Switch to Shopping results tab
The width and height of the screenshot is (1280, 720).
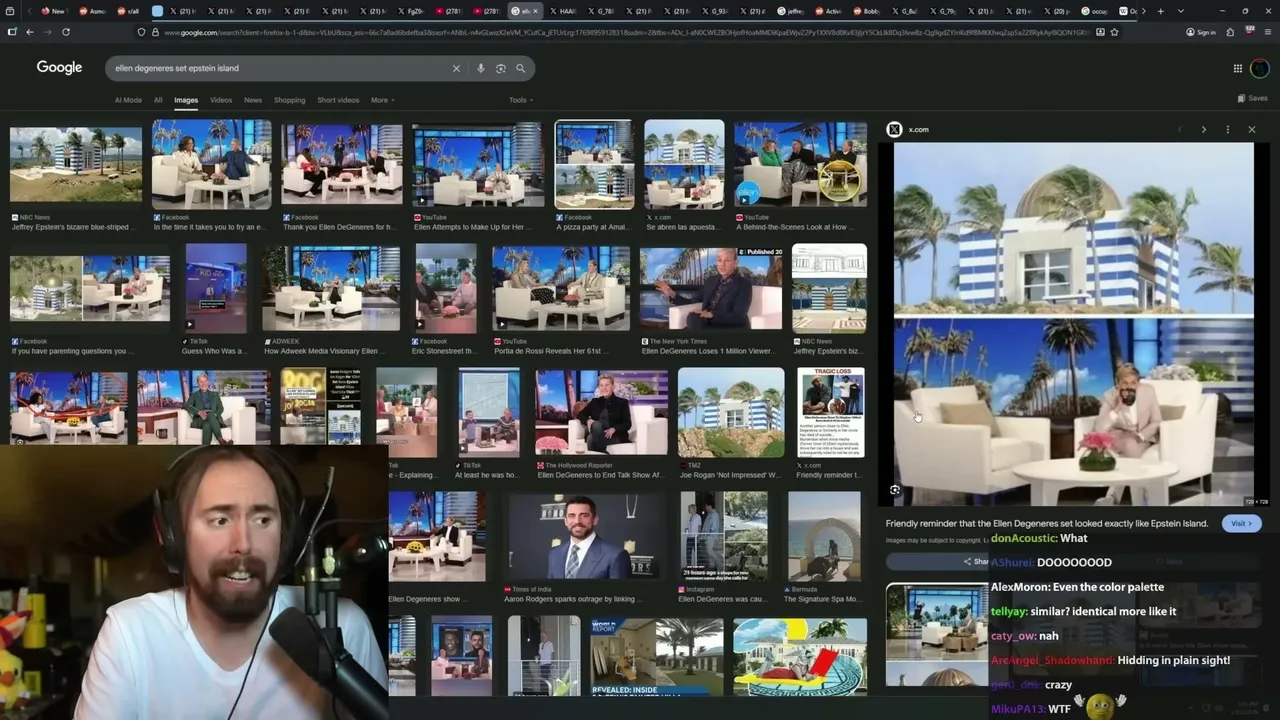(290, 100)
